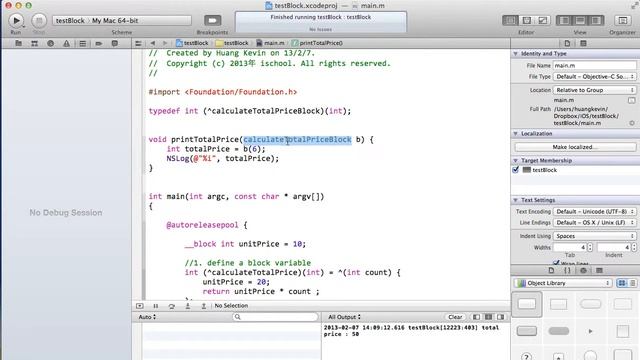This screenshot has height=360, width=640.
Task: Open the Organizer window
Action: [x=622, y=20]
